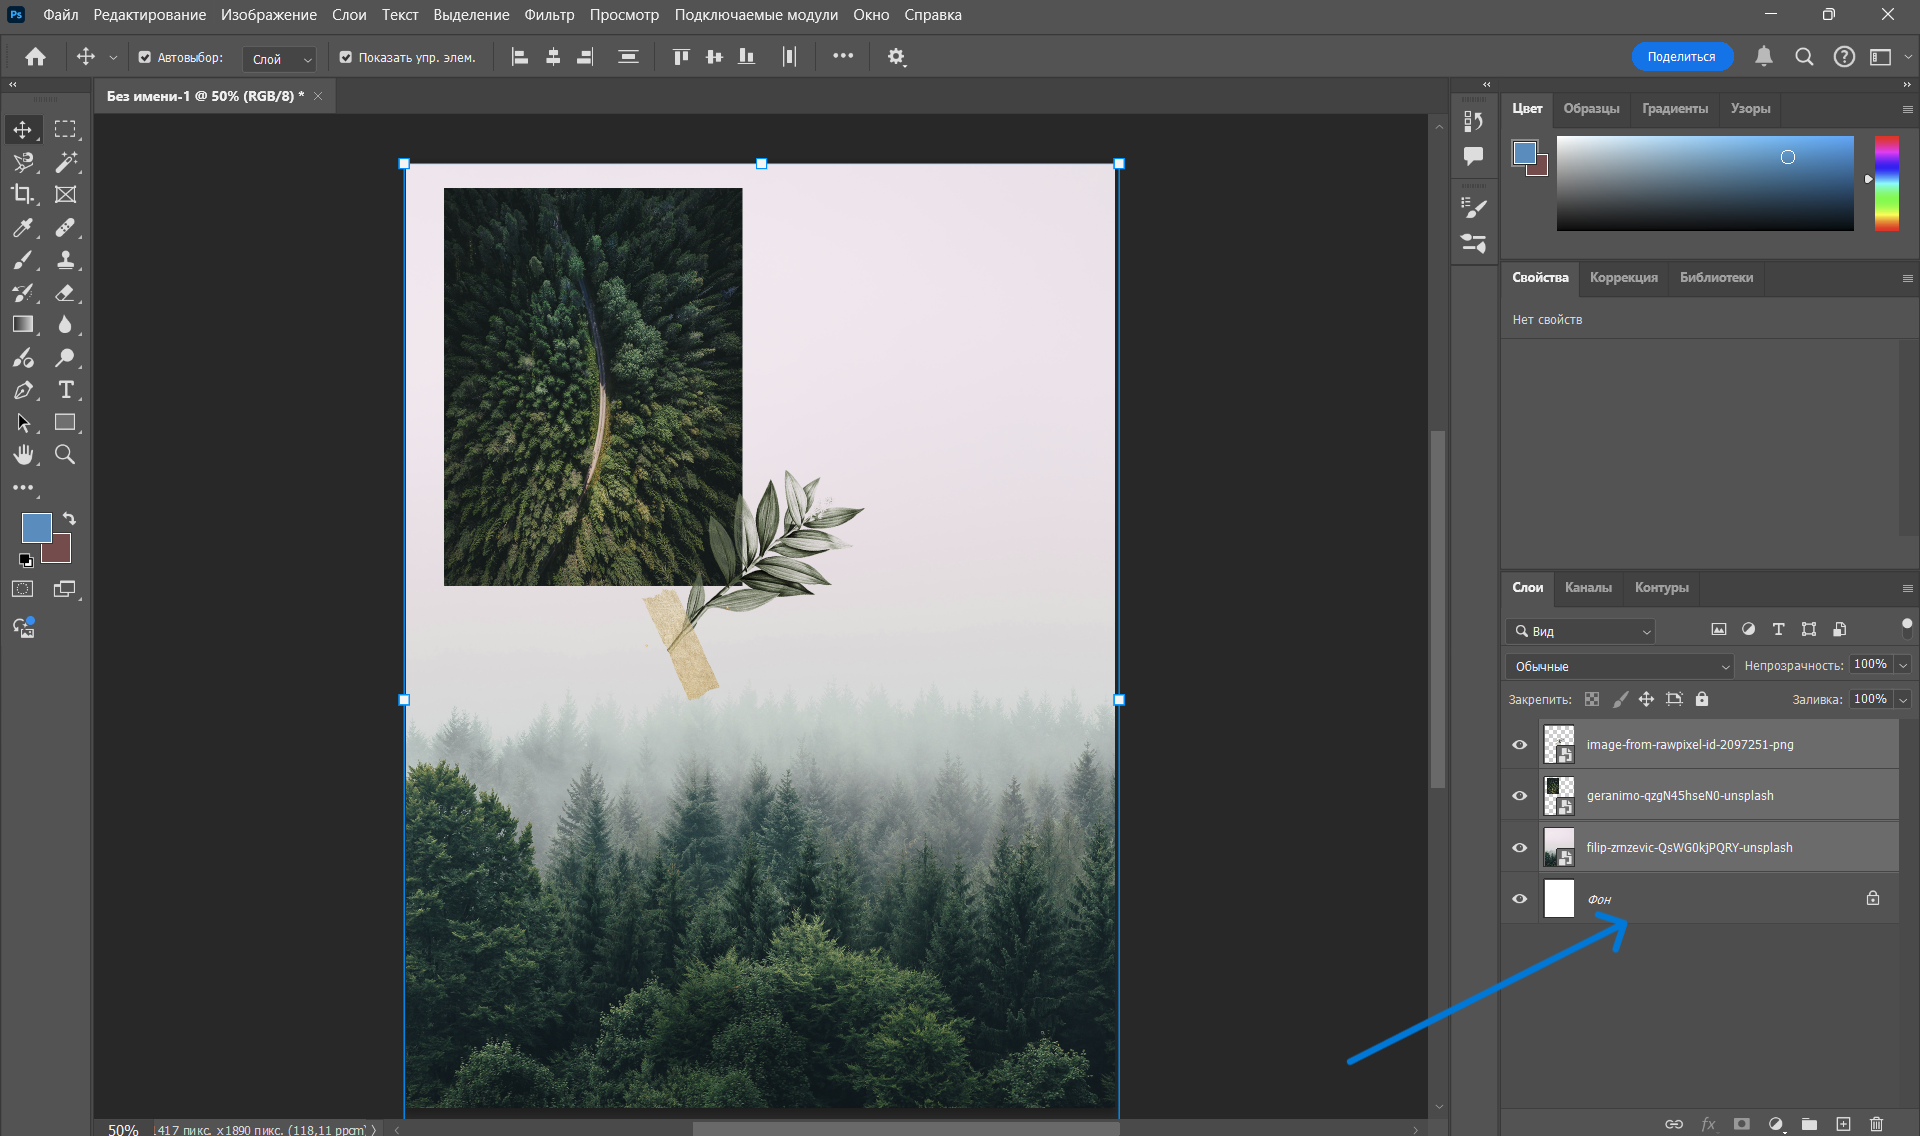Switch to the Каналы tab
The image size is (1920, 1136).
[x=1588, y=587]
